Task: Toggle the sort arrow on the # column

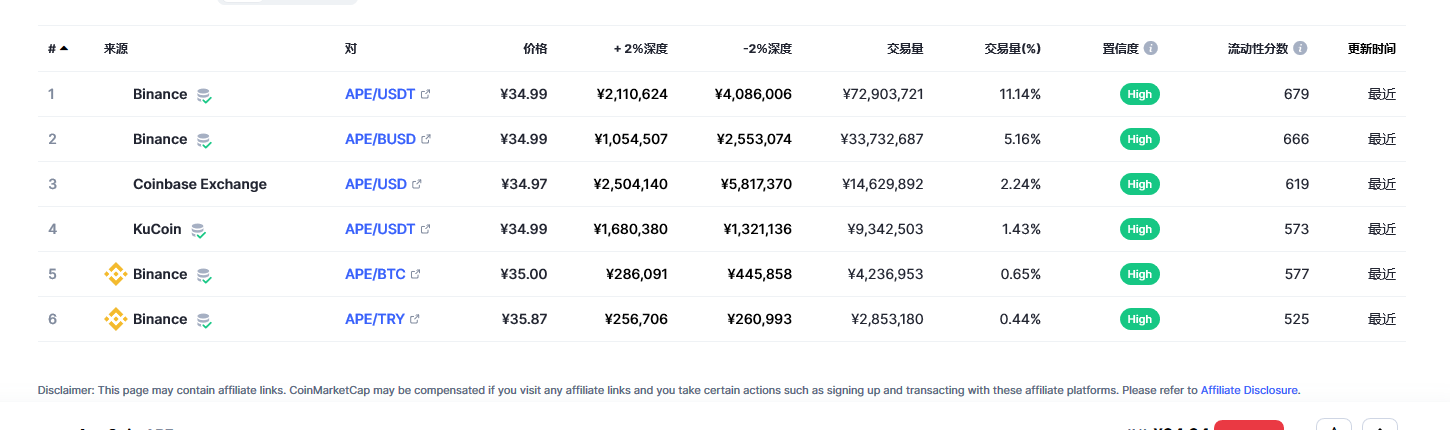Action: 64,48
